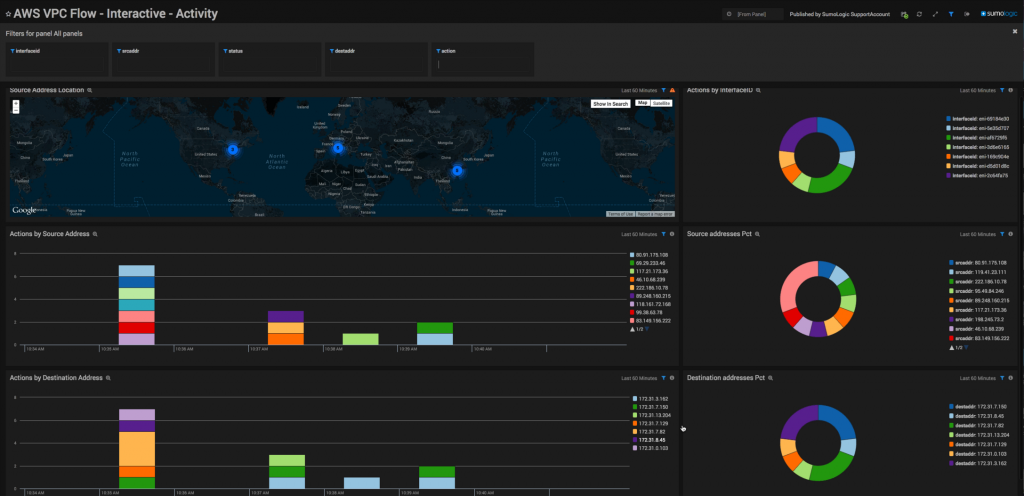
Task: Zoom in on the map with plus button
Action: click(x=16, y=103)
